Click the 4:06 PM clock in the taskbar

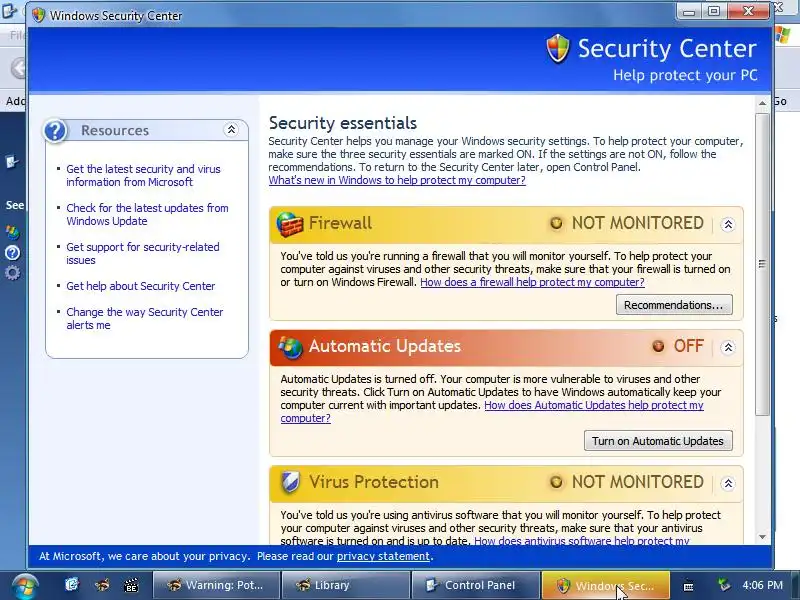pos(762,585)
